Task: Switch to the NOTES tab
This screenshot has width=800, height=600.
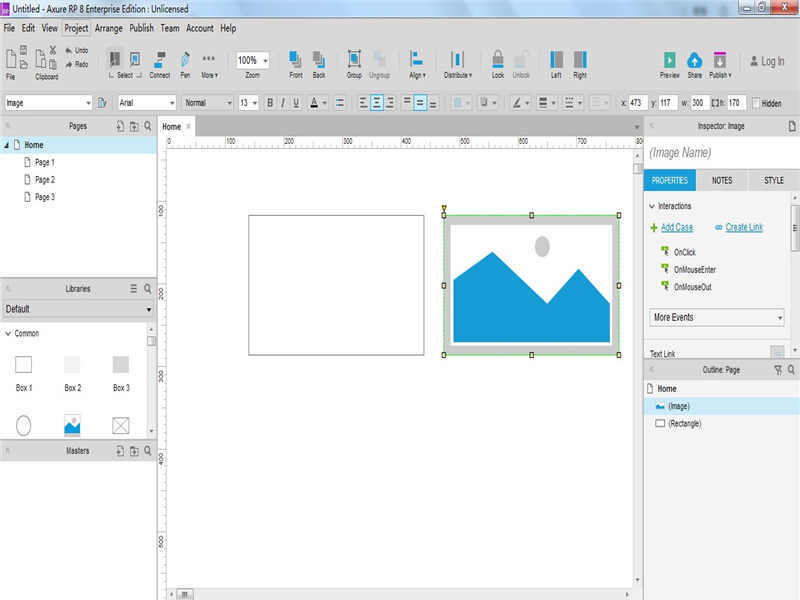Action: tap(721, 180)
